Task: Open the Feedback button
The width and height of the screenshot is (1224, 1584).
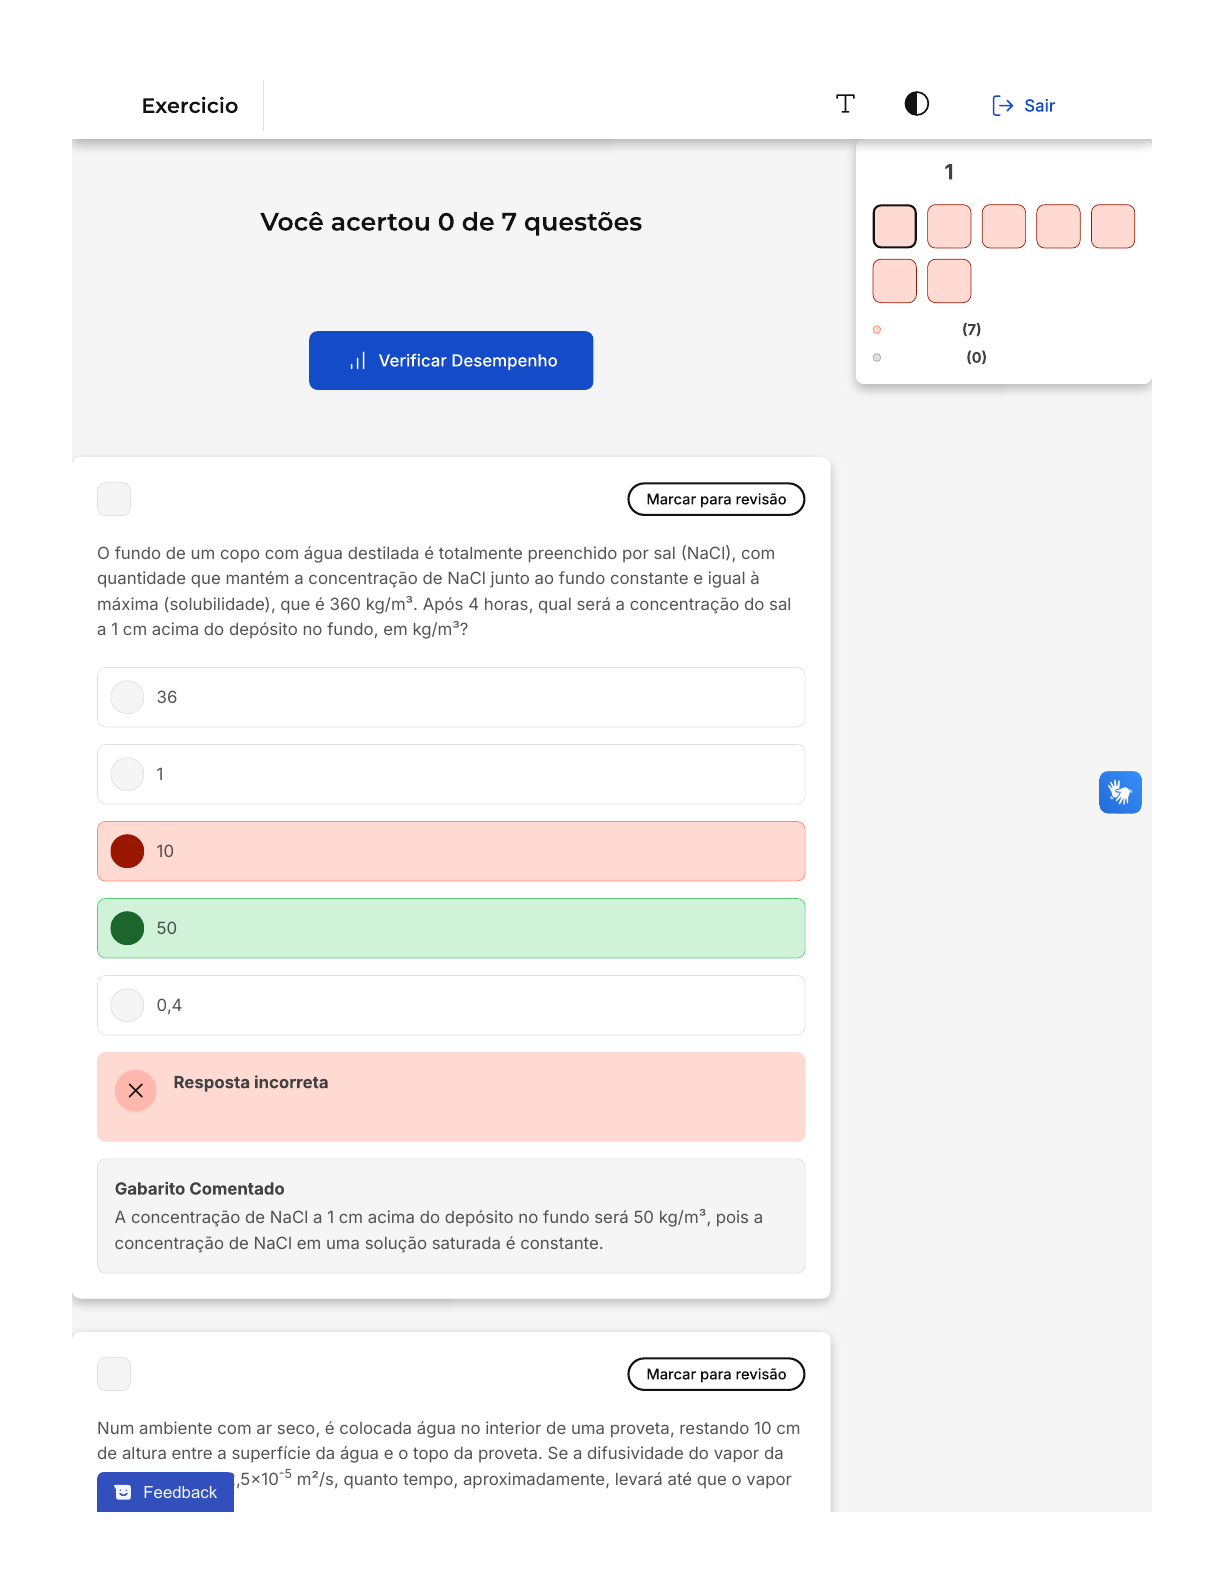Action: click(166, 1492)
